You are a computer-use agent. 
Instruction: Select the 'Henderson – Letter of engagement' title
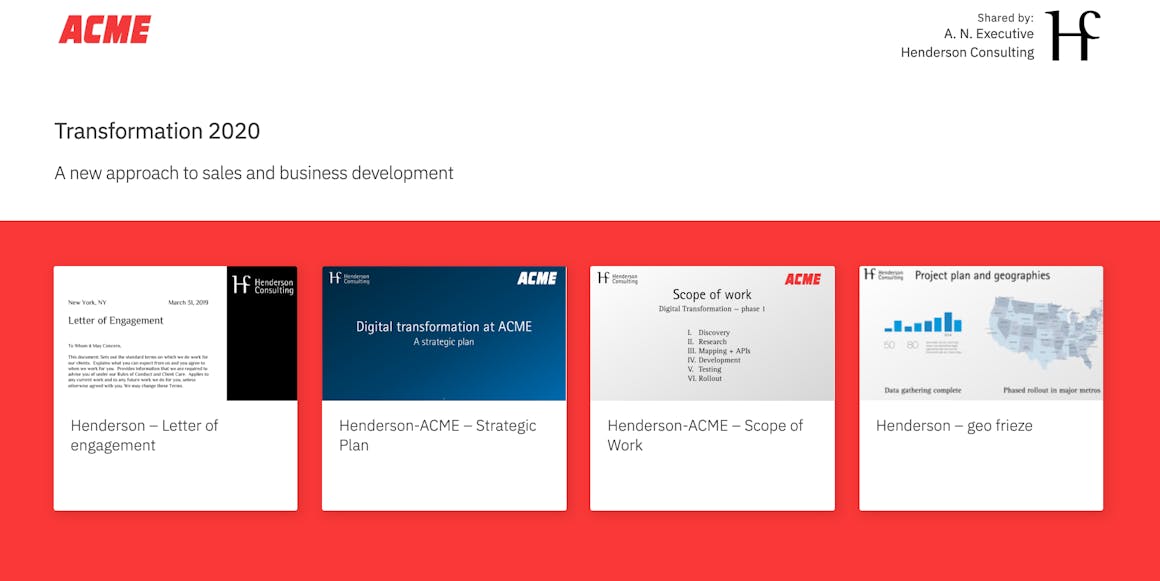coord(144,435)
